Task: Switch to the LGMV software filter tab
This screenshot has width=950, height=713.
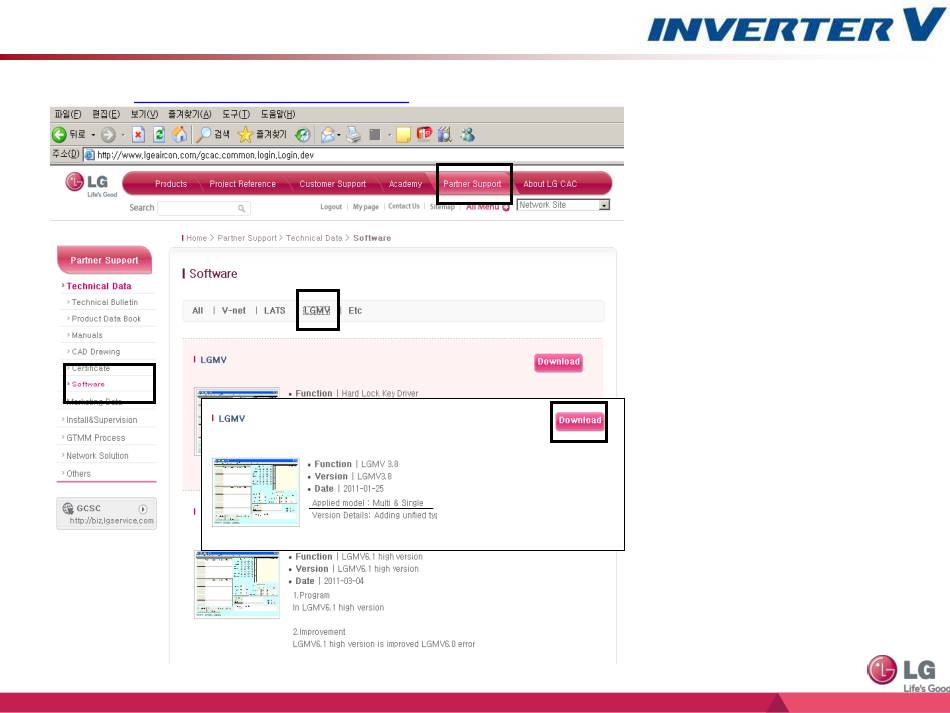Action: 317,311
